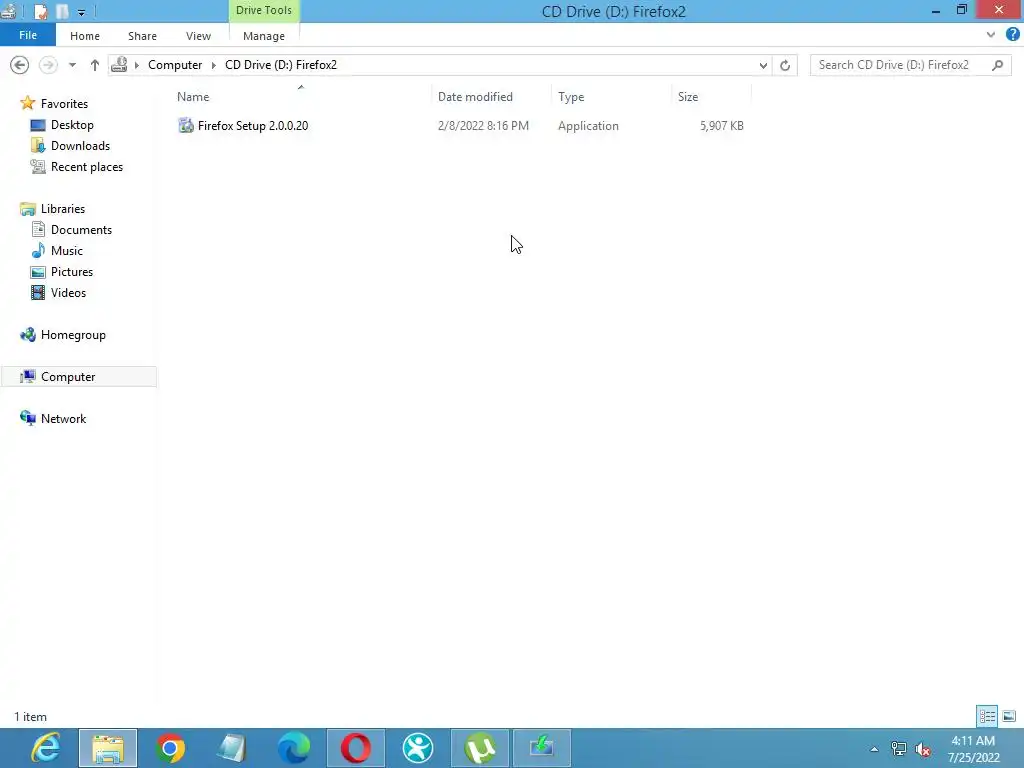Open Desktop in Favorites
Screen dimensions: 1024x768
tap(72, 125)
